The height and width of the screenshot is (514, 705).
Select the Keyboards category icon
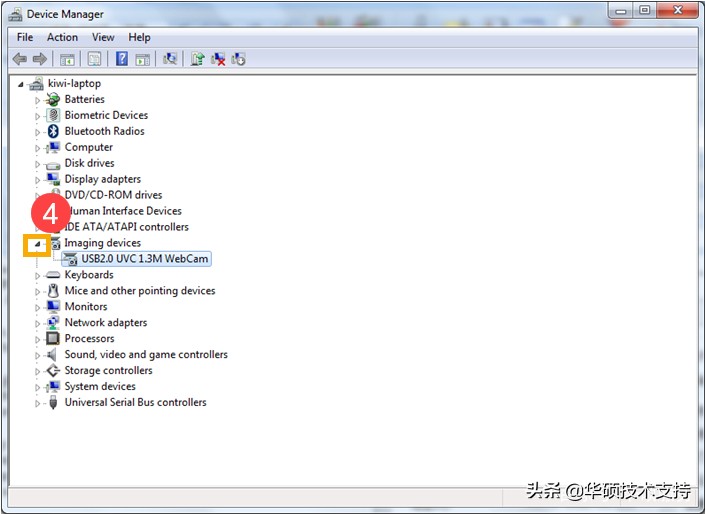coord(53,275)
